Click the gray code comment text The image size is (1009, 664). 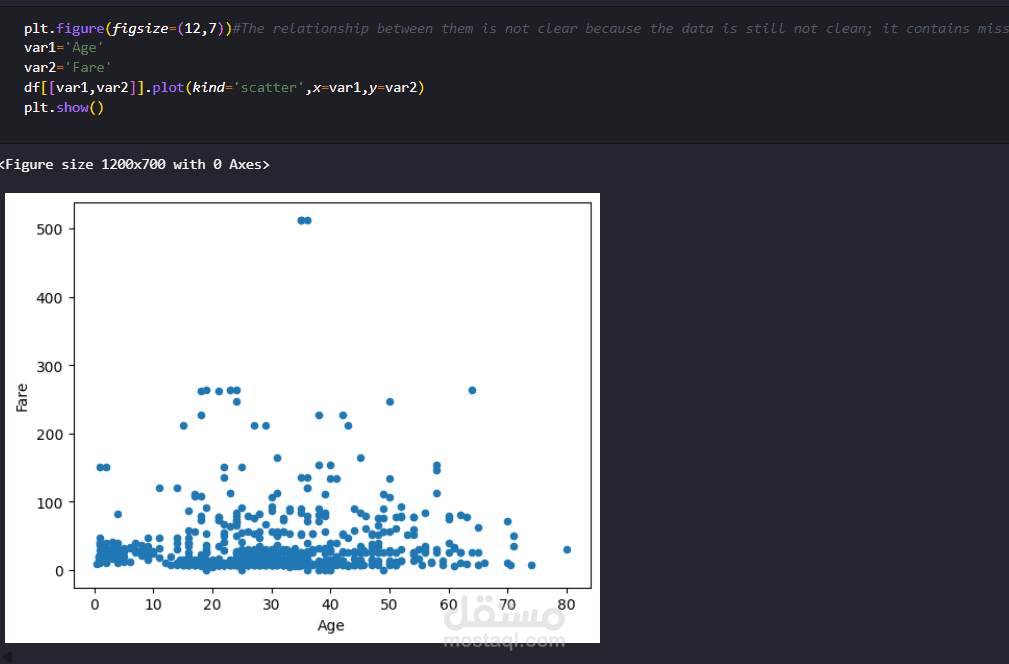pyautogui.click(x=620, y=28)
